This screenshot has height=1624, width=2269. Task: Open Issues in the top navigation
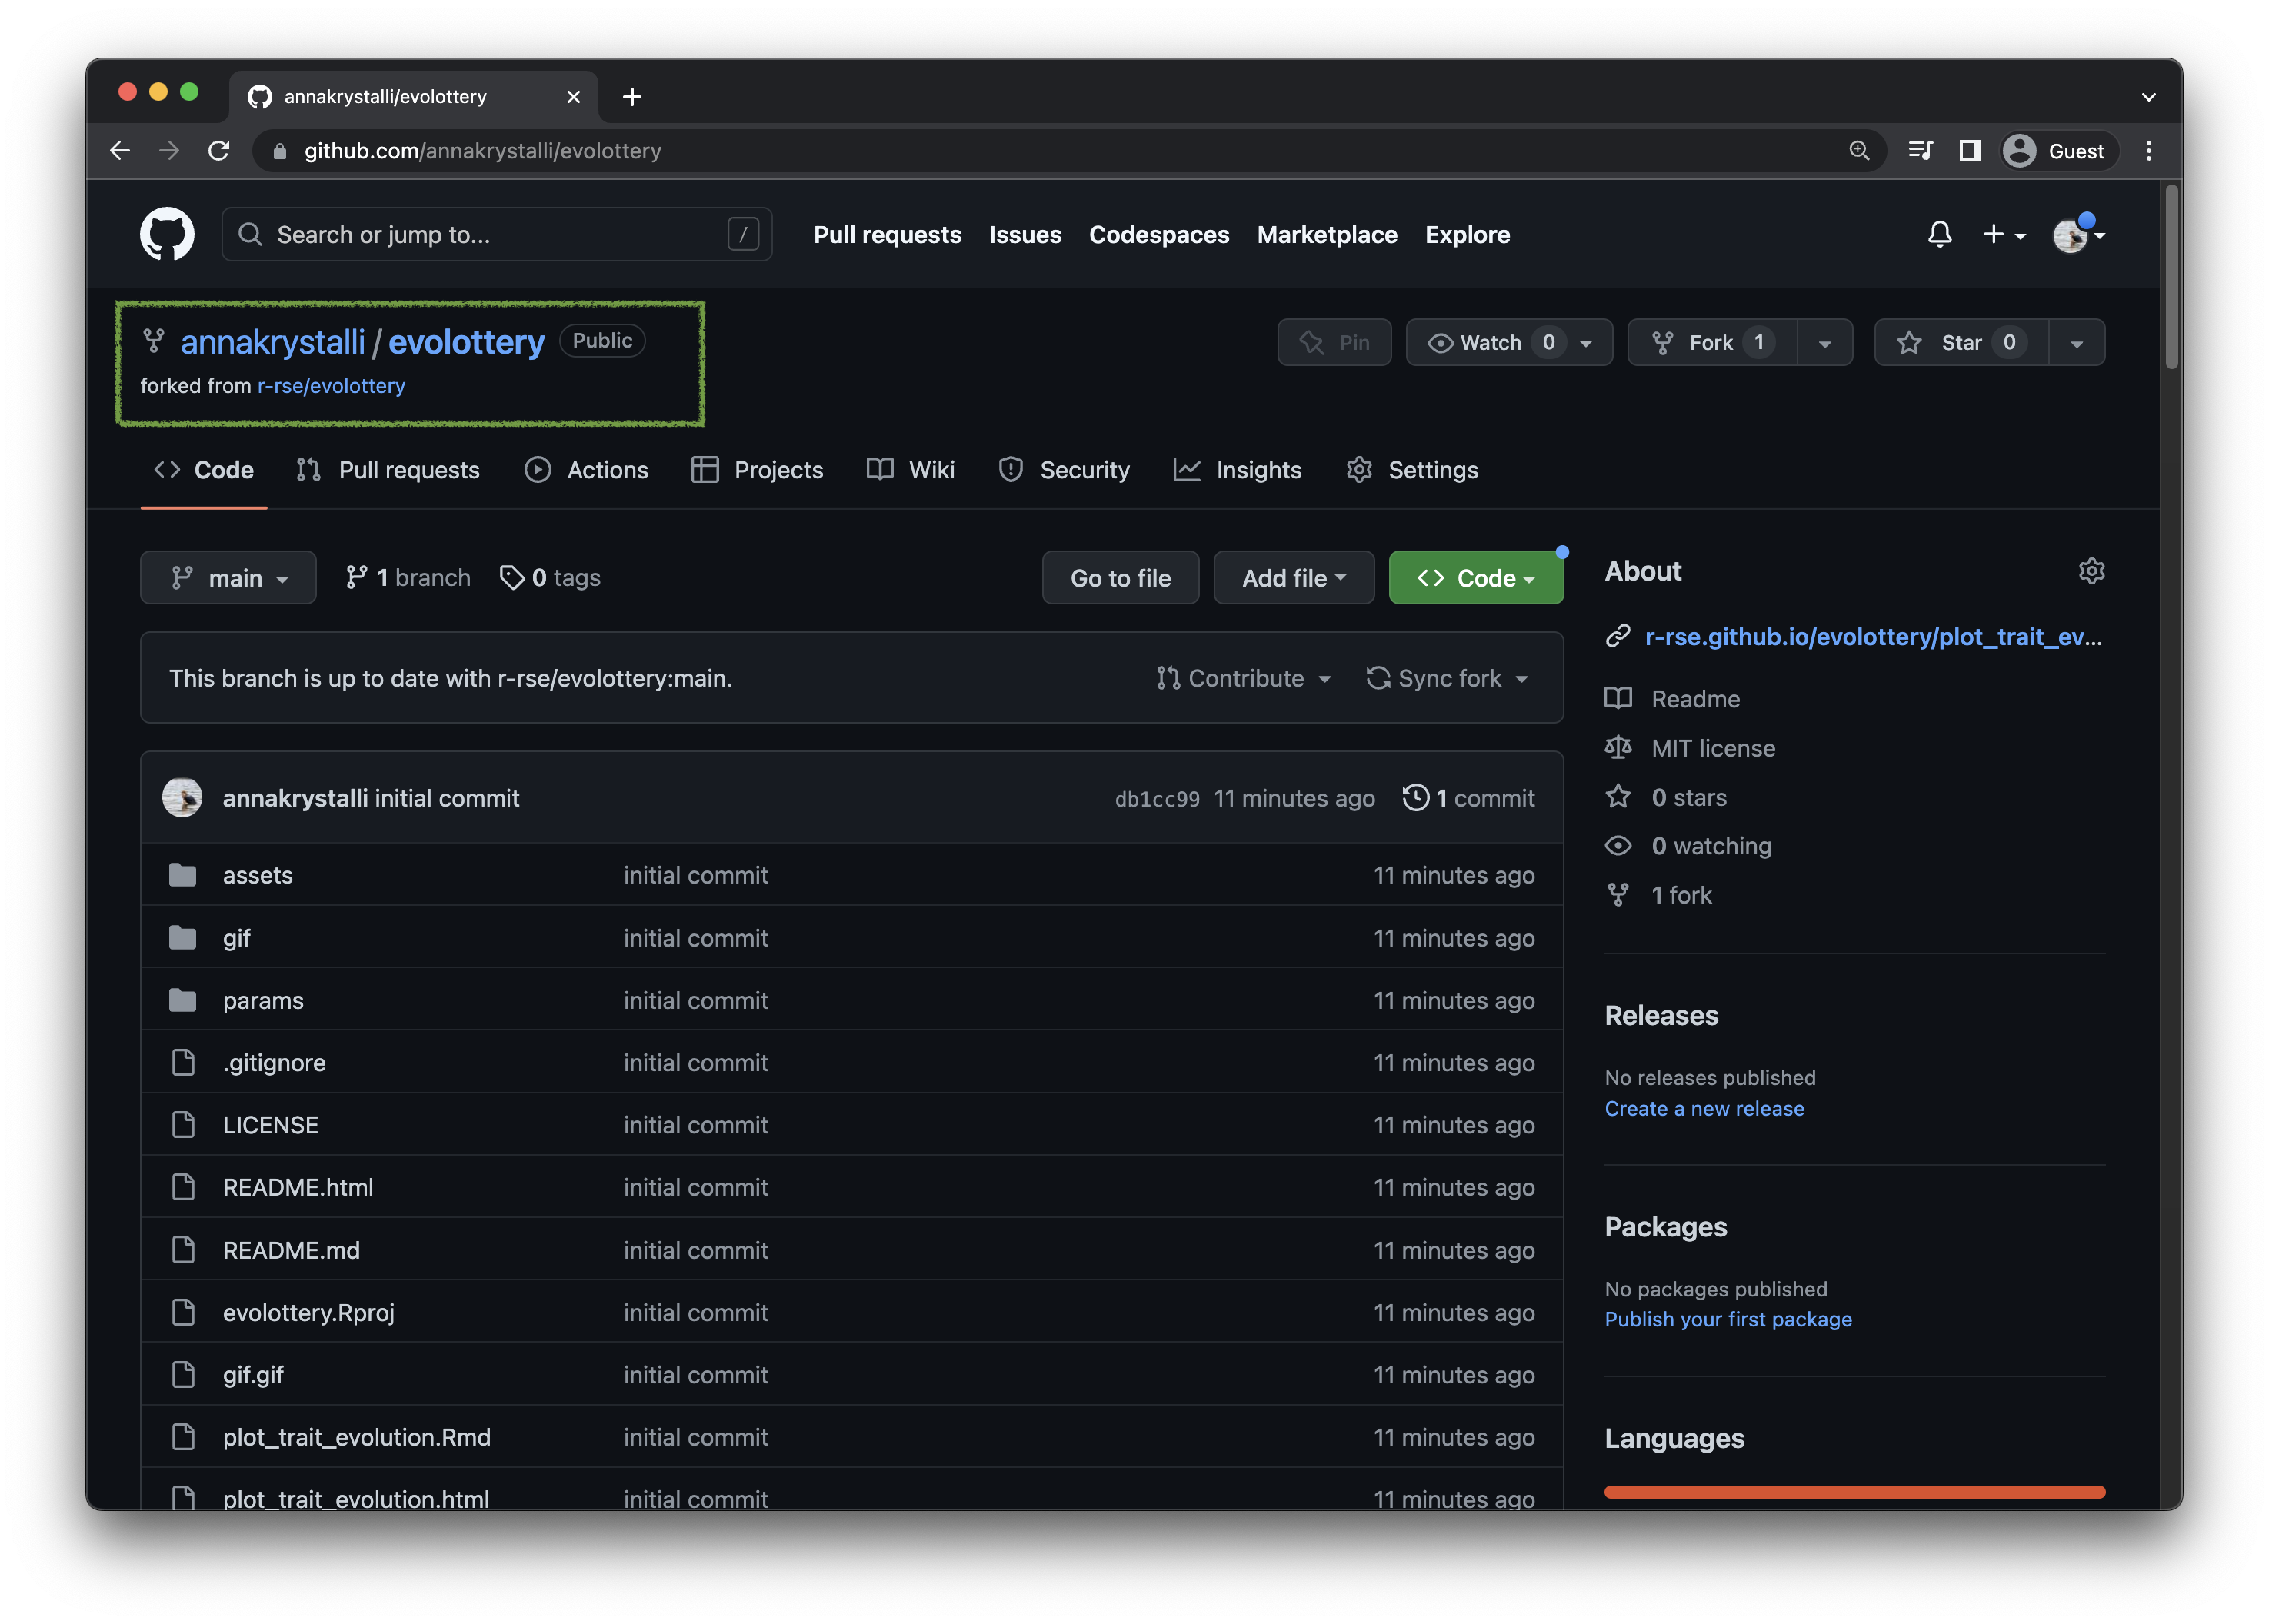point(1024,234)
